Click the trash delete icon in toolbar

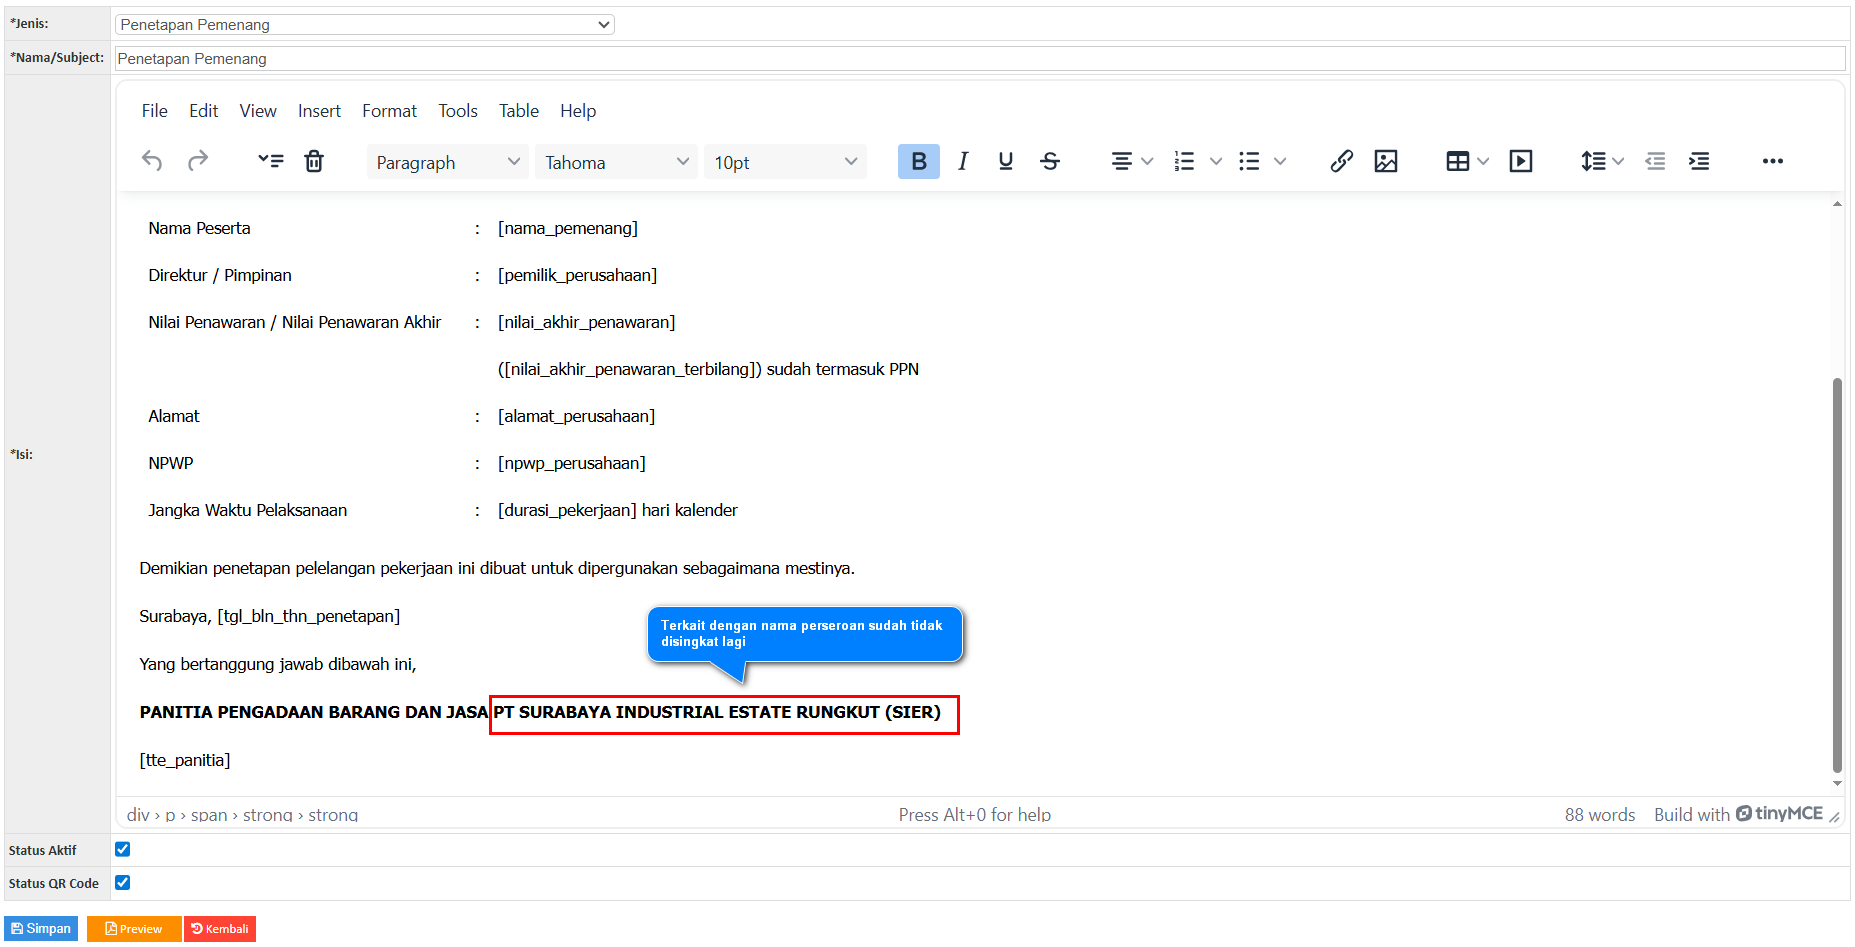(x=314, y=161)
